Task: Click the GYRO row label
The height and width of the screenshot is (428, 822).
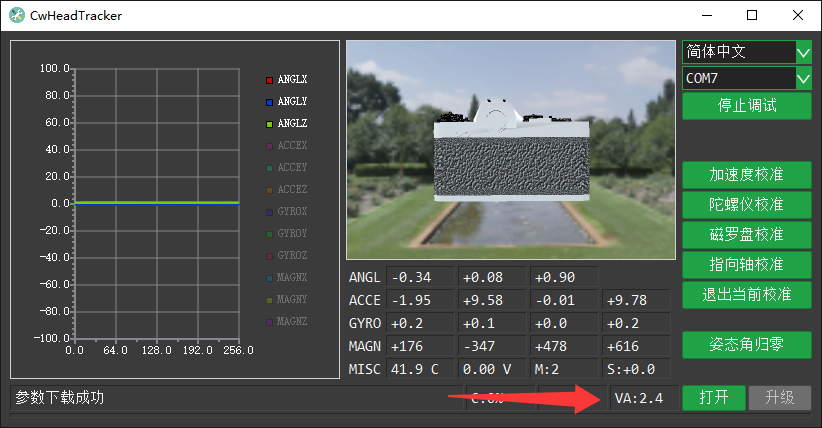Action: (x=364, y=324)
